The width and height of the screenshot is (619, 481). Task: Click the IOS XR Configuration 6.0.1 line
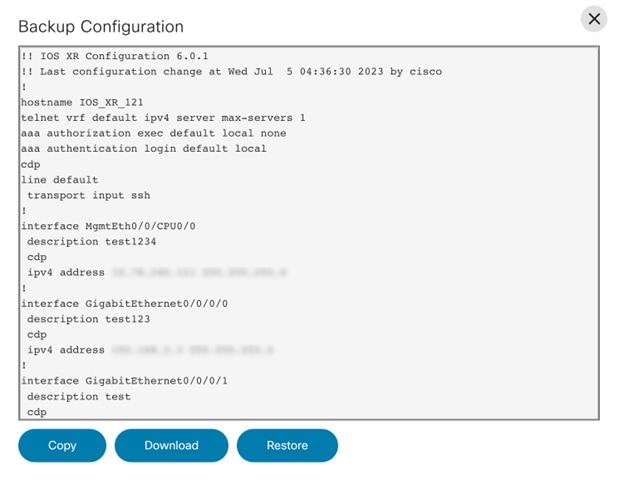pos(120,56)
